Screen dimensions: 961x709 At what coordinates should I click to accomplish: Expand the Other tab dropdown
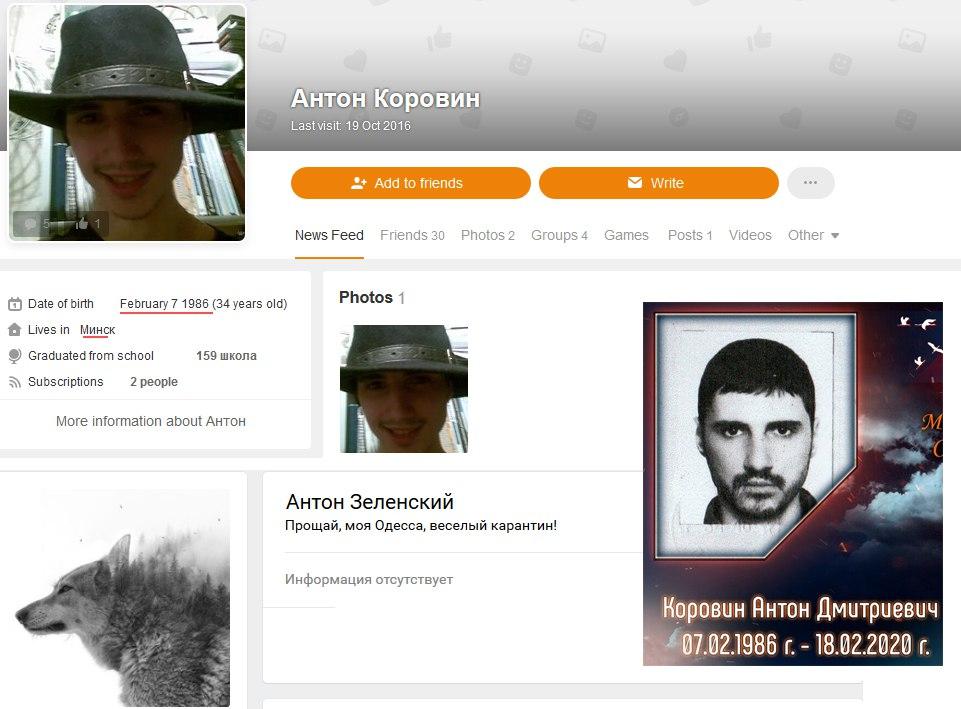coord(813,235)
